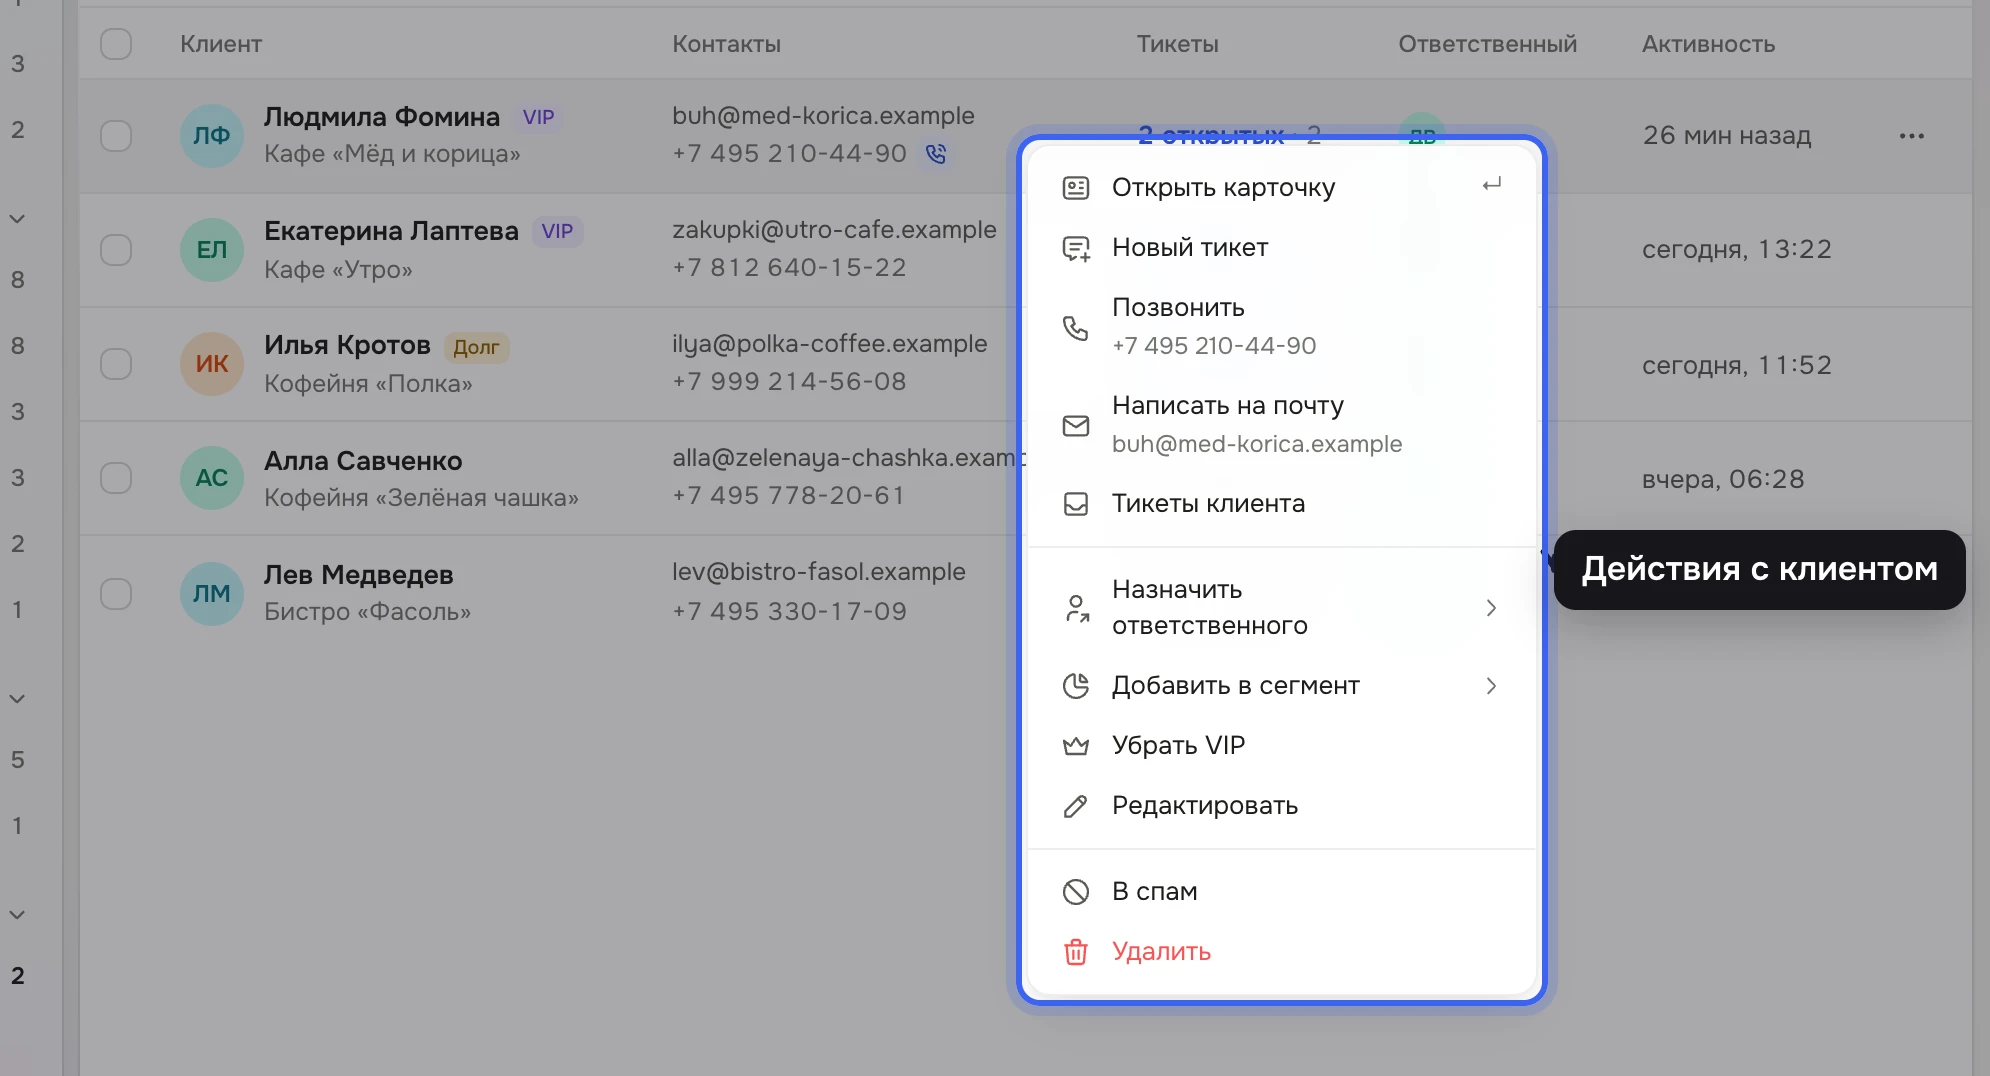The width and height of the screenshot is (1990, 1076).
Task: Click the pie chart icon beside Добавить в сегмент
Action: (1076, 686)
